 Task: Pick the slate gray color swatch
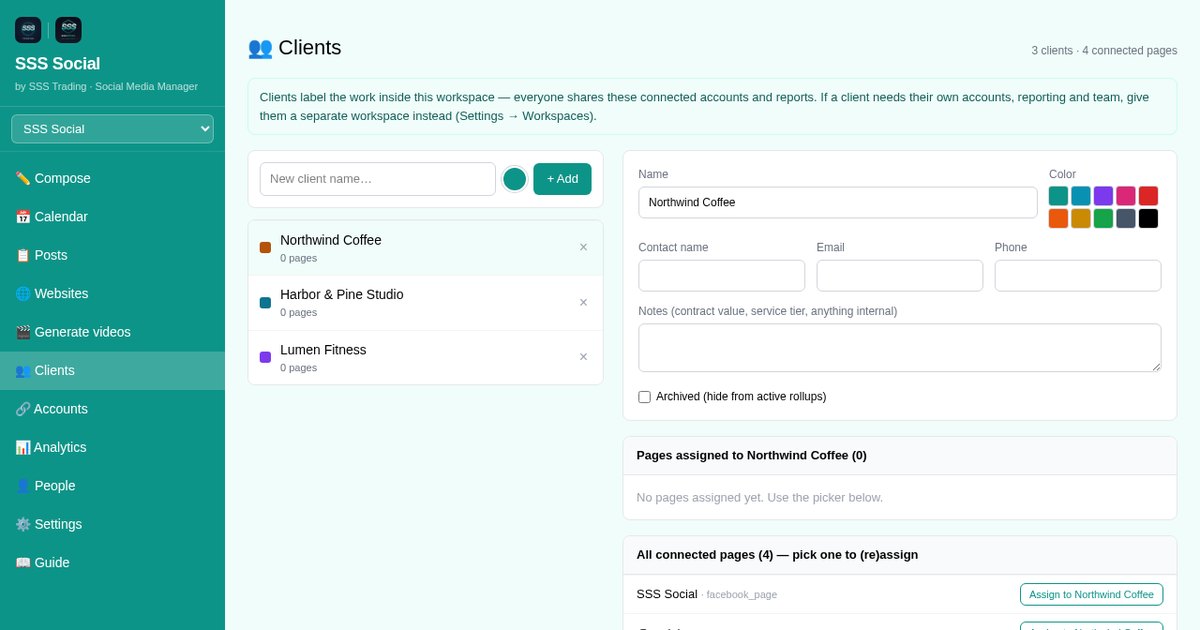point(1126,218)
